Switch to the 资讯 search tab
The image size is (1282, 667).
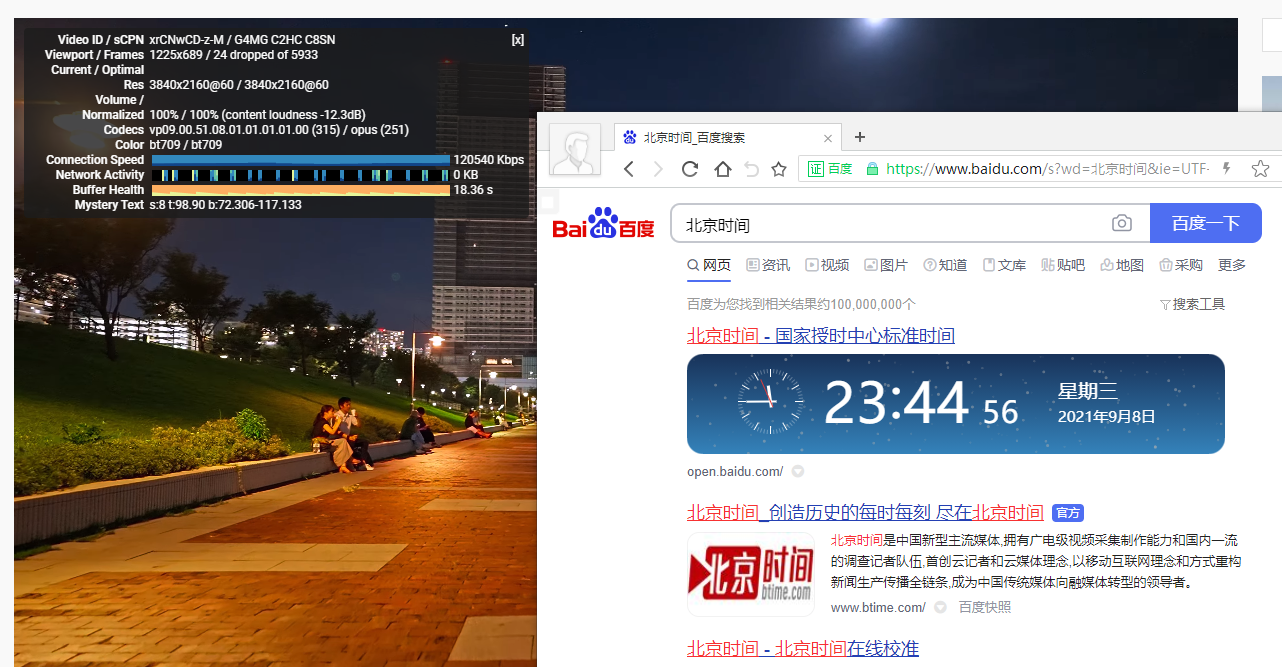click(768, 265)
